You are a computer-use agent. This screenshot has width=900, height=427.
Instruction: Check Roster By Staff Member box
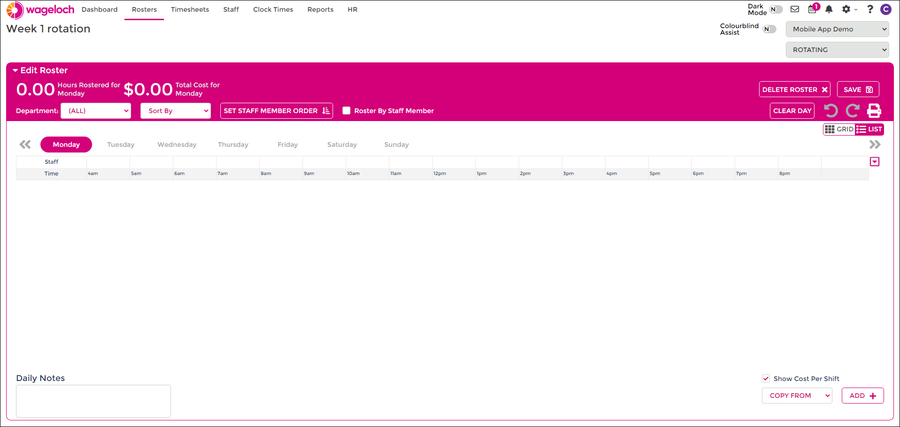347,111
